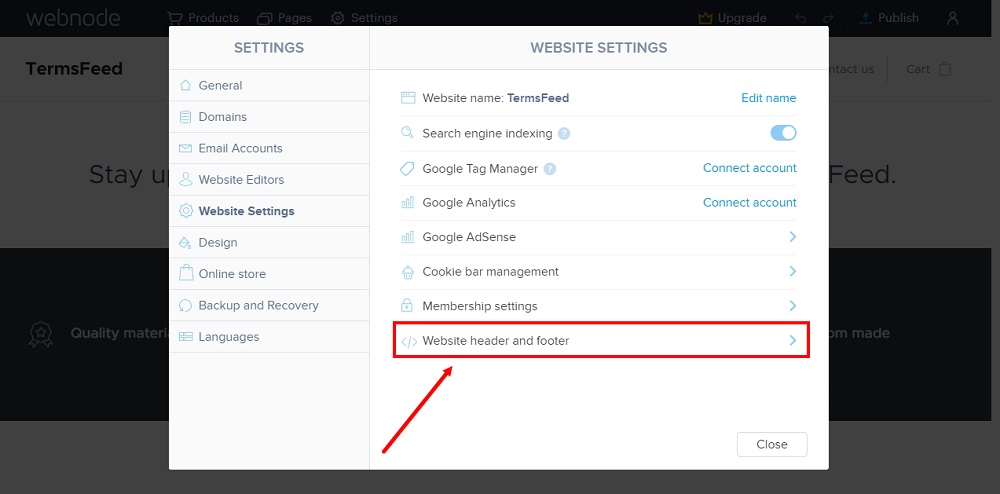Click the code brackets icon for header/footer
The width and height of the screenshot is (1000, 494).
[x=409, y=341]
